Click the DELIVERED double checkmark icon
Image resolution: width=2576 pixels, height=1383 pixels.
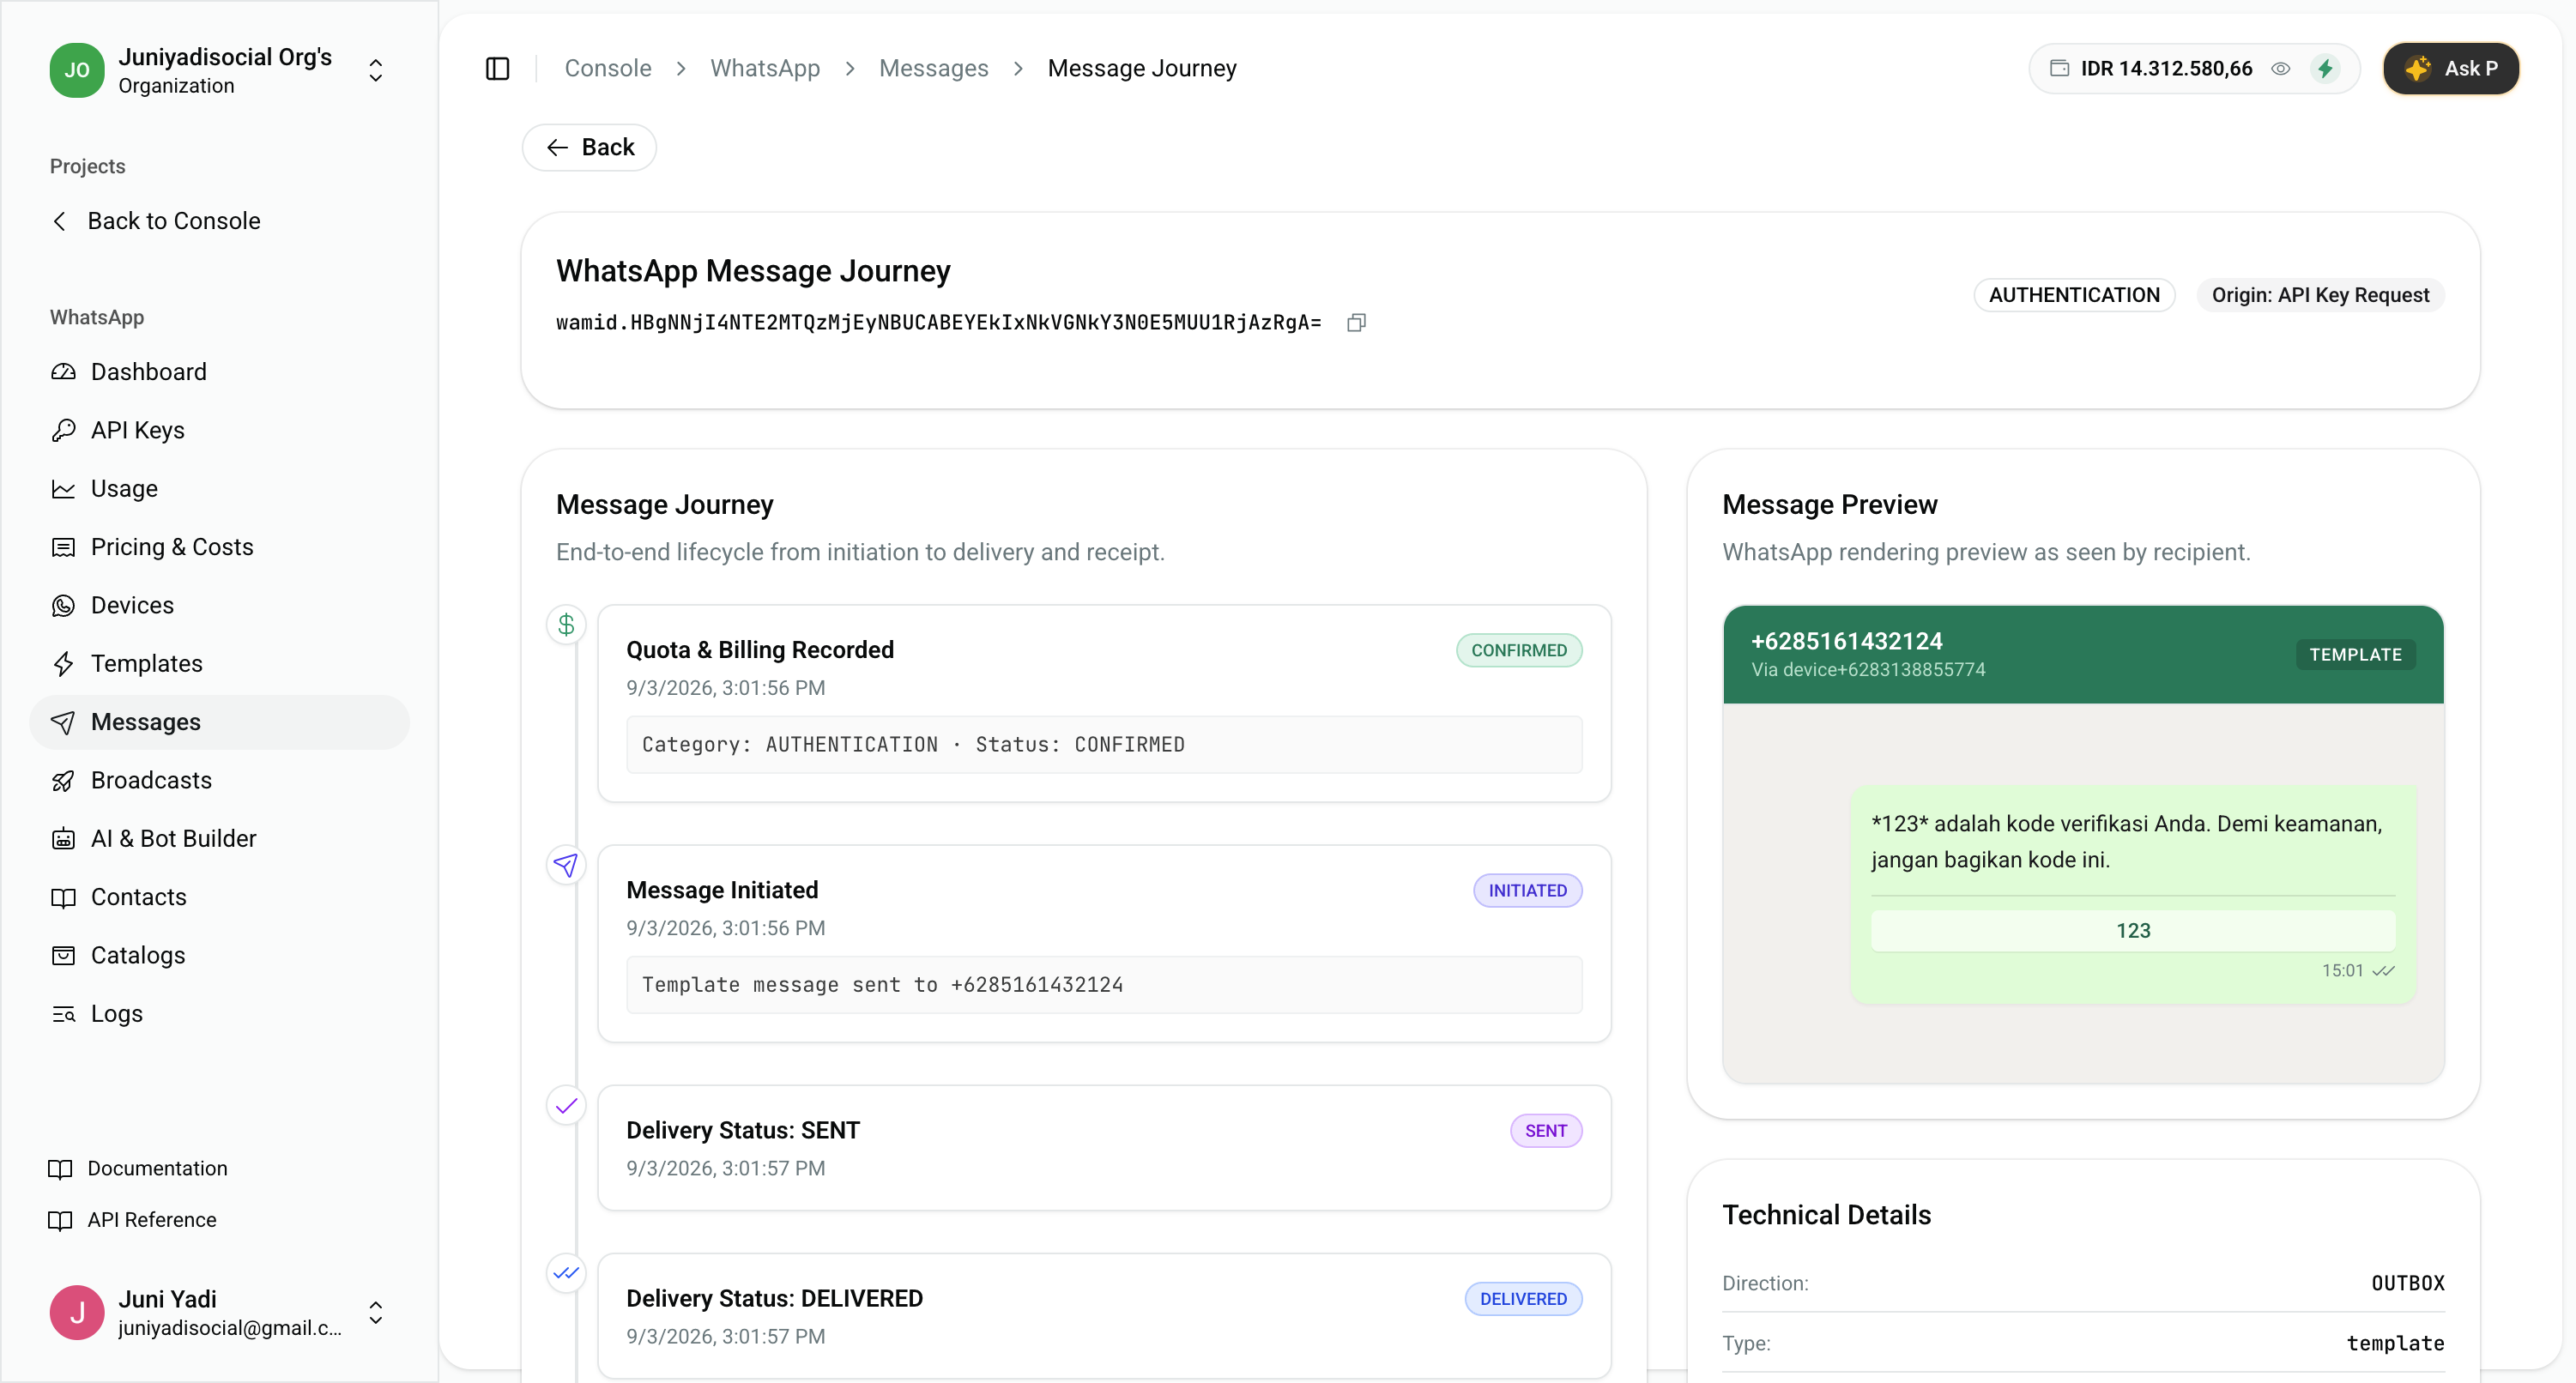tap(566, 1273)
